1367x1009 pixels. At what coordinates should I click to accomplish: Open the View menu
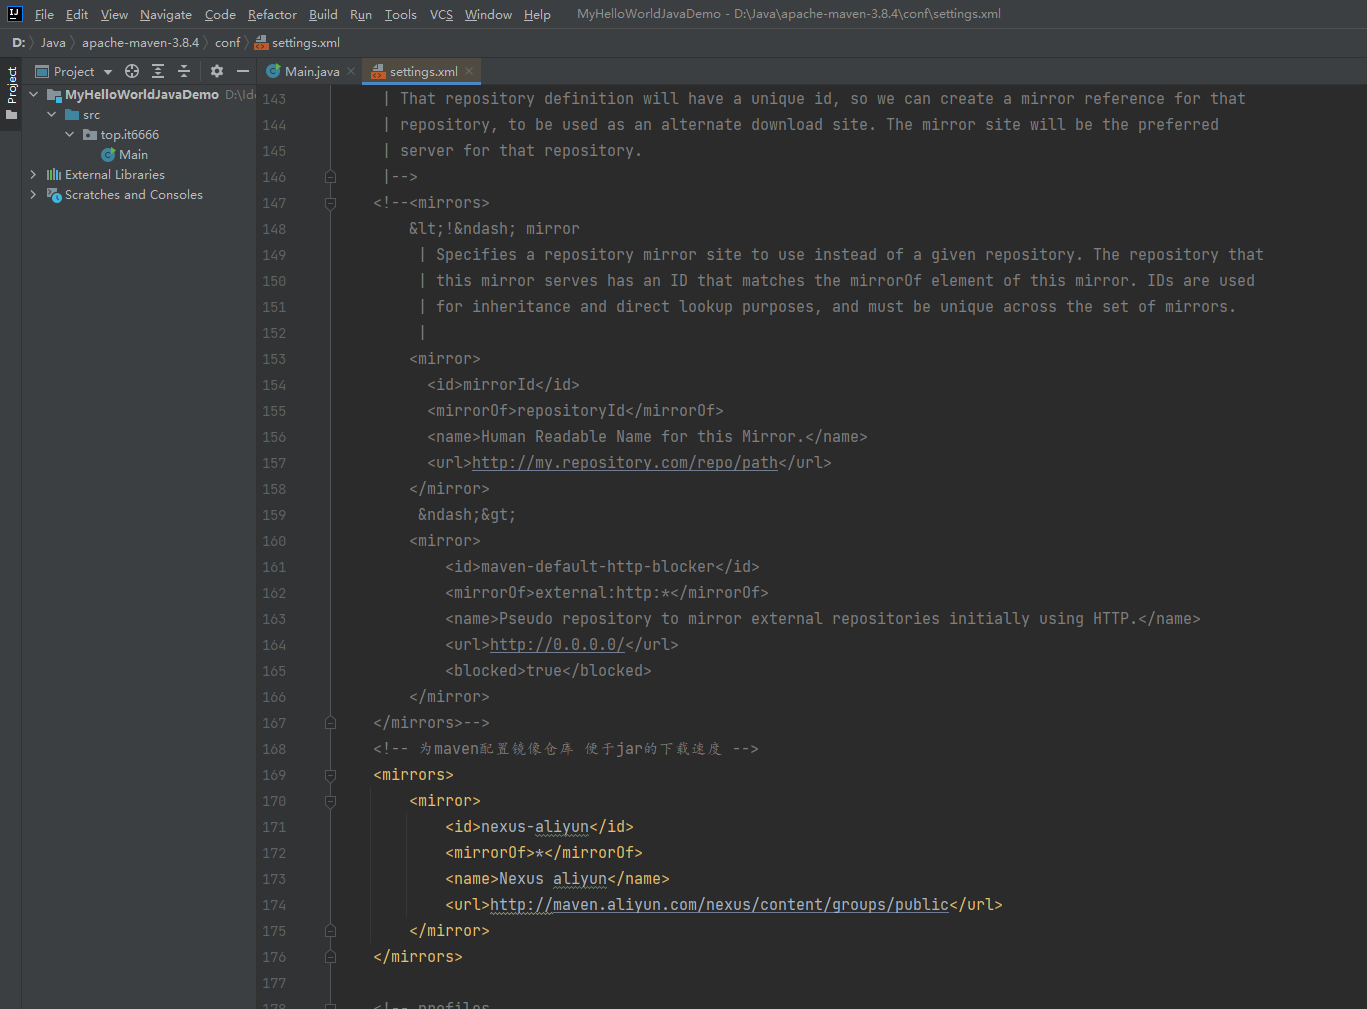114,14
